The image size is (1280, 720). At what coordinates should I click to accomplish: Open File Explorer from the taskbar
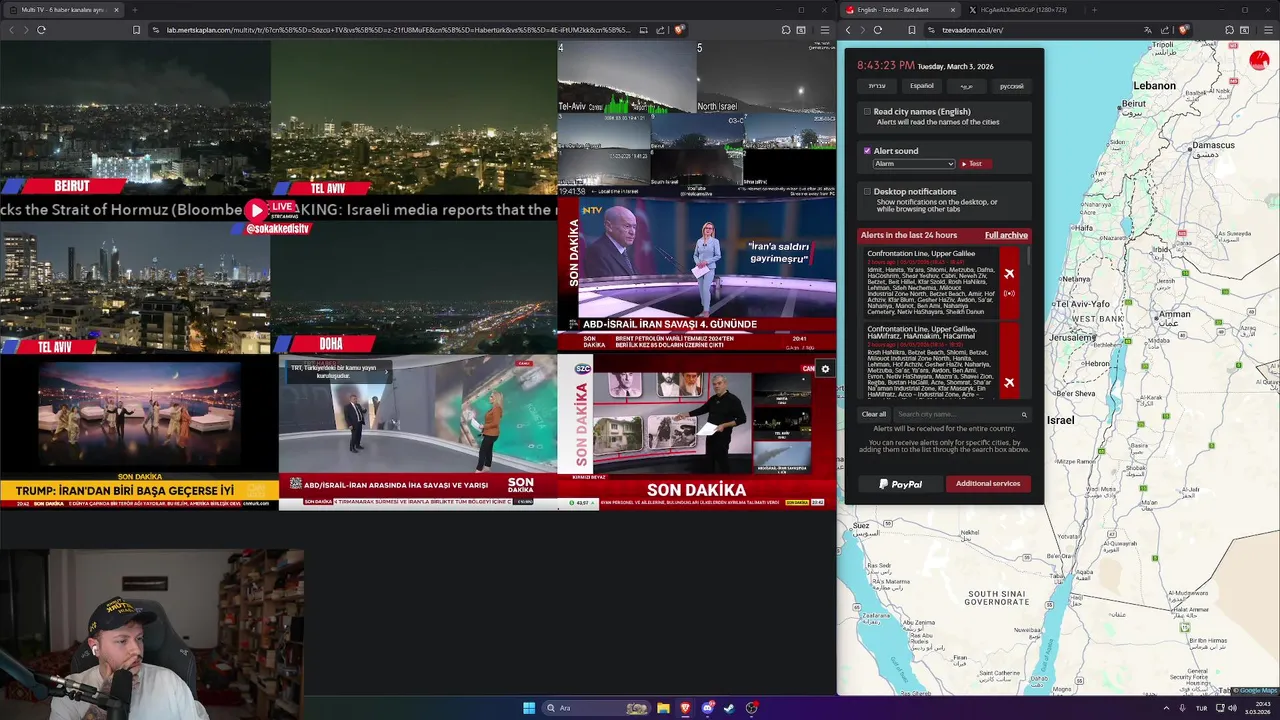click(x=663, y=708)
